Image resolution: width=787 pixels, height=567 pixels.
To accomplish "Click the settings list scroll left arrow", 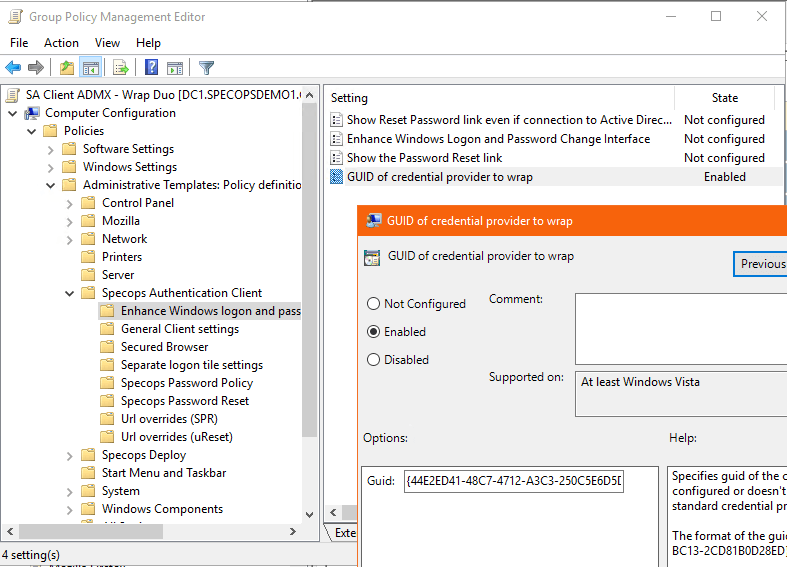I will [x=333, y=512].
